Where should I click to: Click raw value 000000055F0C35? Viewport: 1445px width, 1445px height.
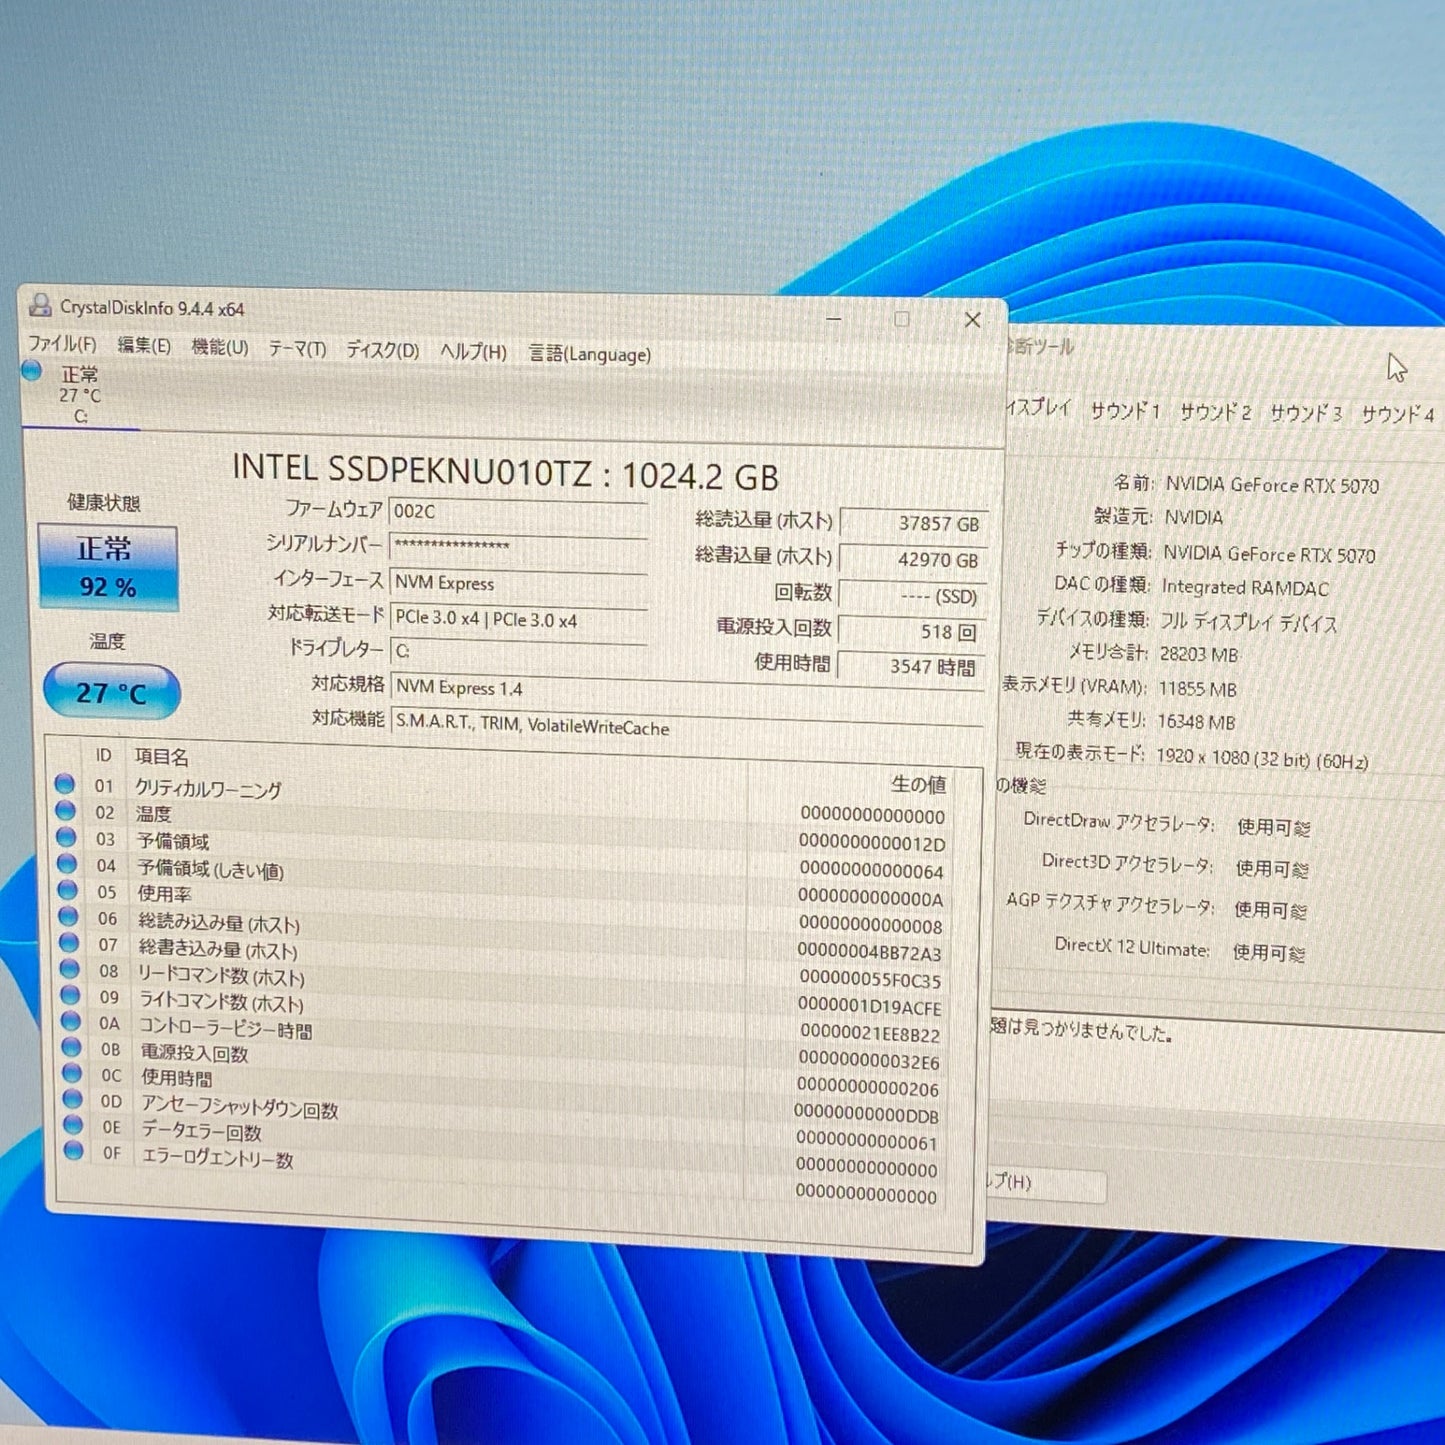click(870, 979)
